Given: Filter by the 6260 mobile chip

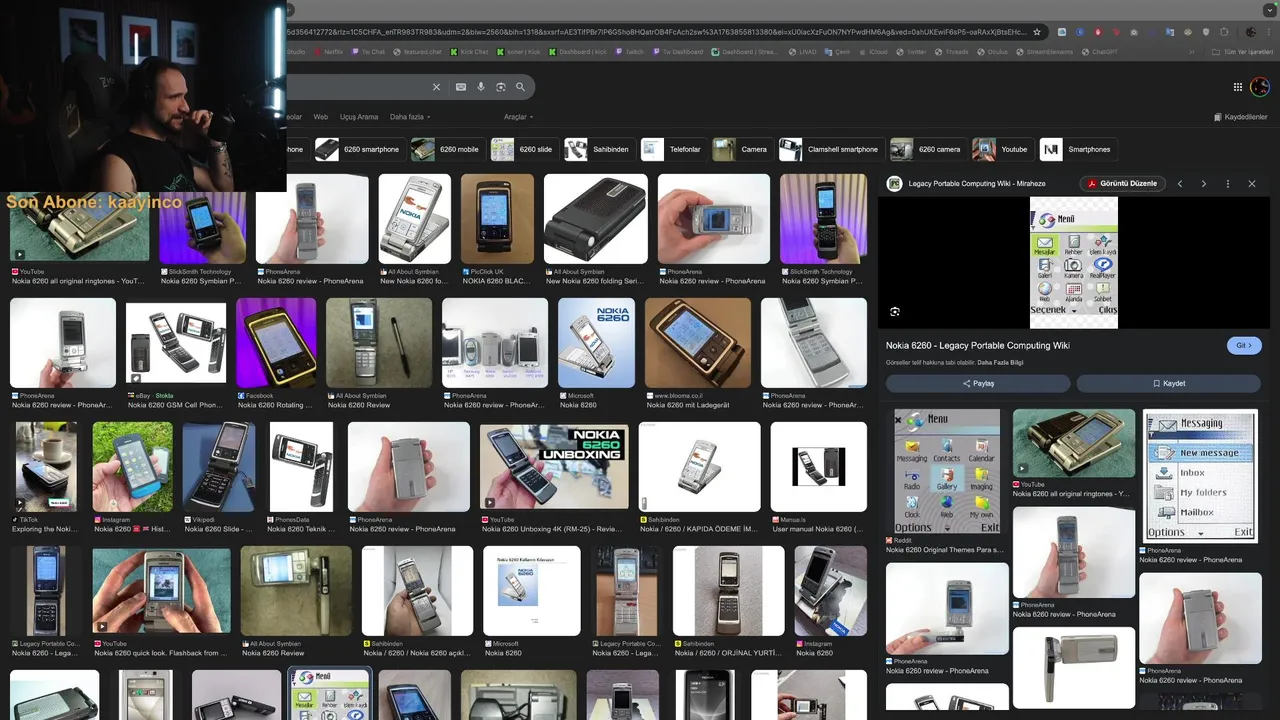Looking at the screenshot, I should (447, 149).
